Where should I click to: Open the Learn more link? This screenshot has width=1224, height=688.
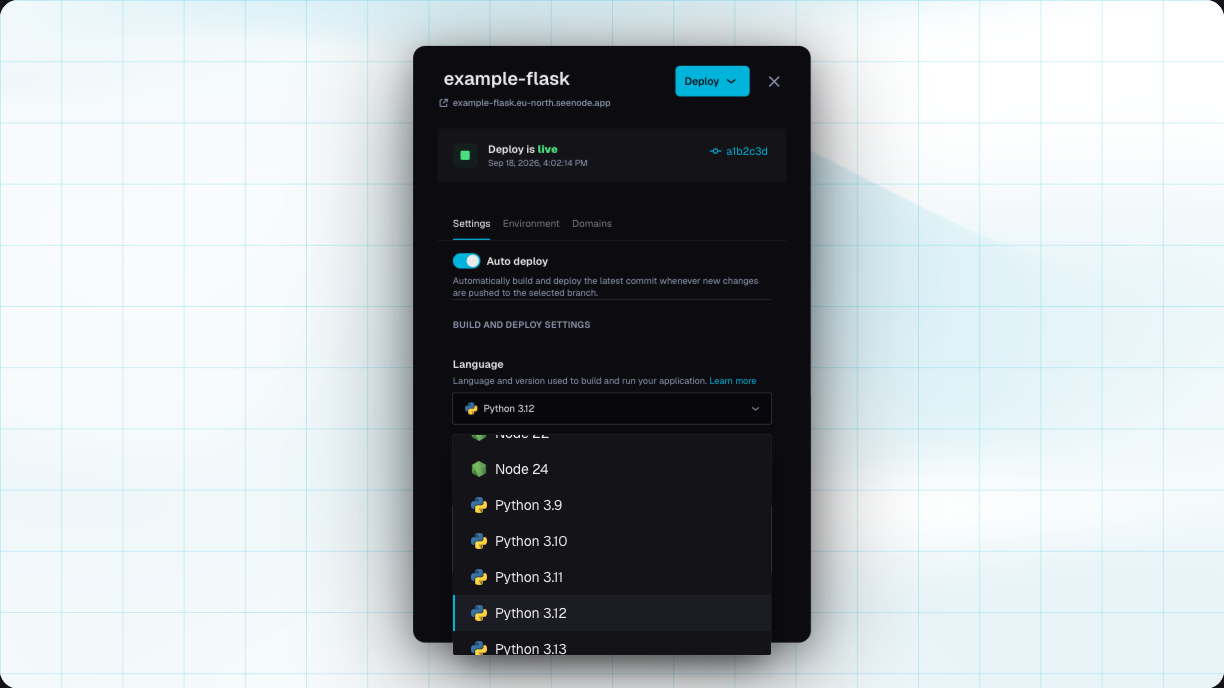tap(733, 381)
